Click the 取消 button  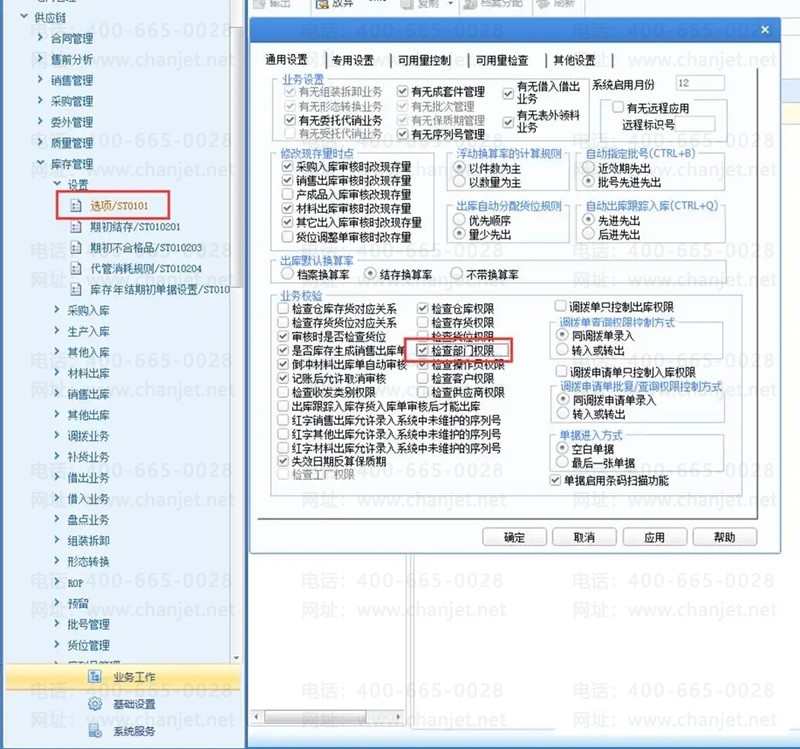[584, 537]
